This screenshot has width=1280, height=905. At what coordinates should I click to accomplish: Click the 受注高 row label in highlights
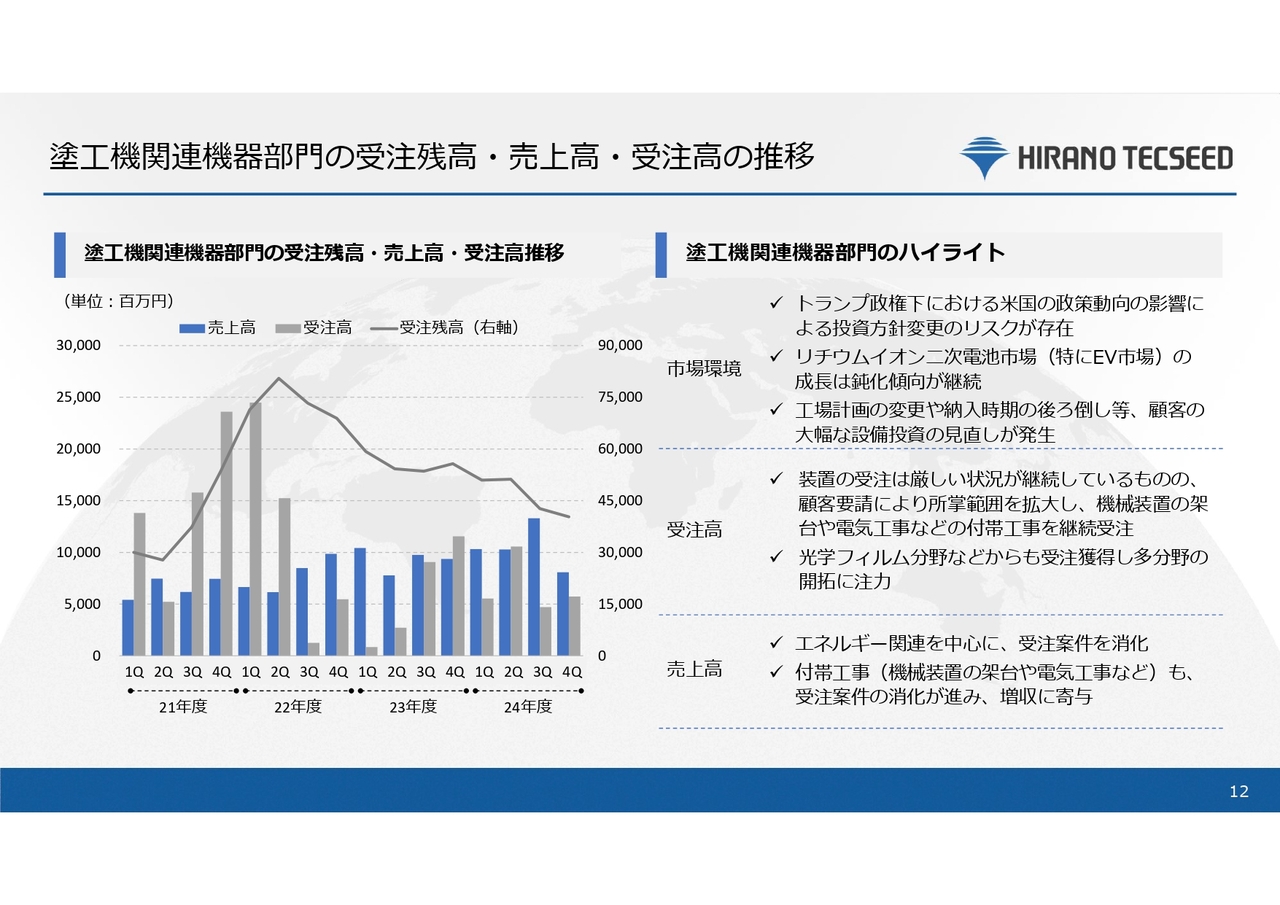click(x=695, y=530)
